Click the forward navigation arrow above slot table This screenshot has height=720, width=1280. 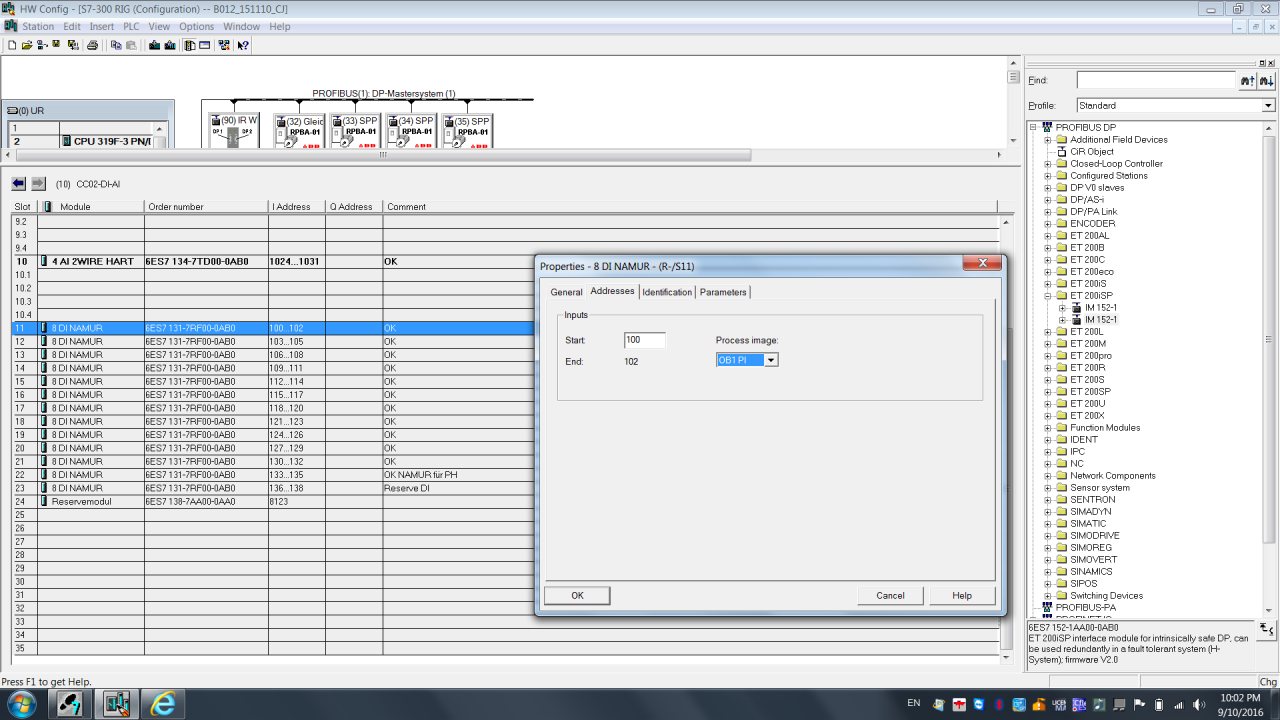(39, 184)
